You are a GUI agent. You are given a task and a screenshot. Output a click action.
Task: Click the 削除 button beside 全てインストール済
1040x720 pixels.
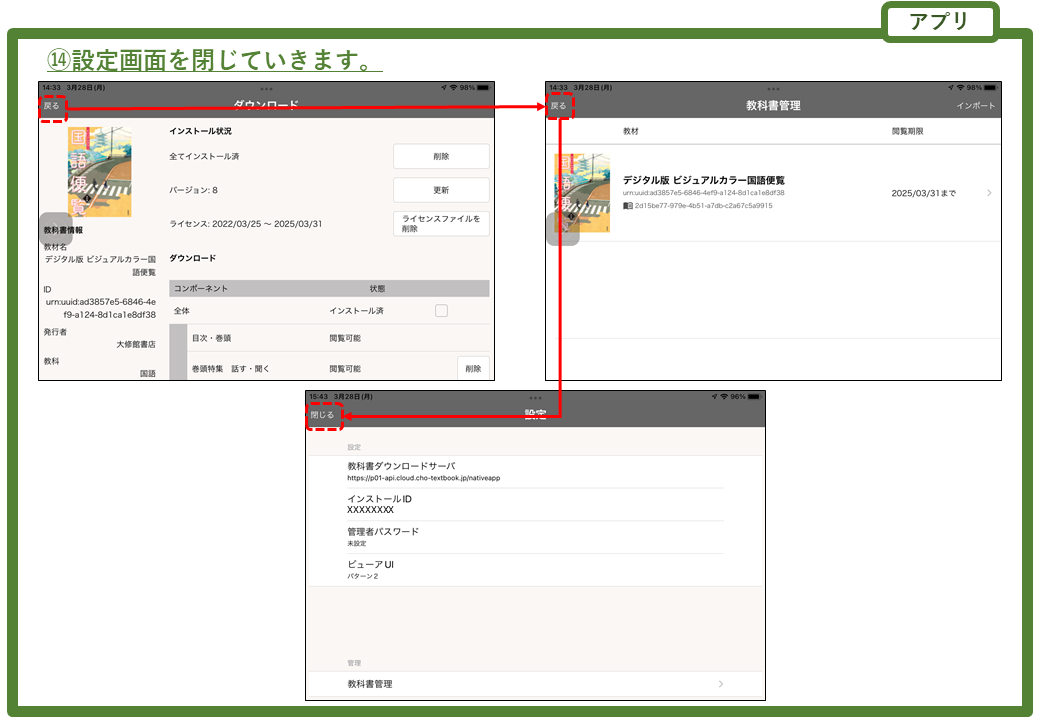pos(441,156)
